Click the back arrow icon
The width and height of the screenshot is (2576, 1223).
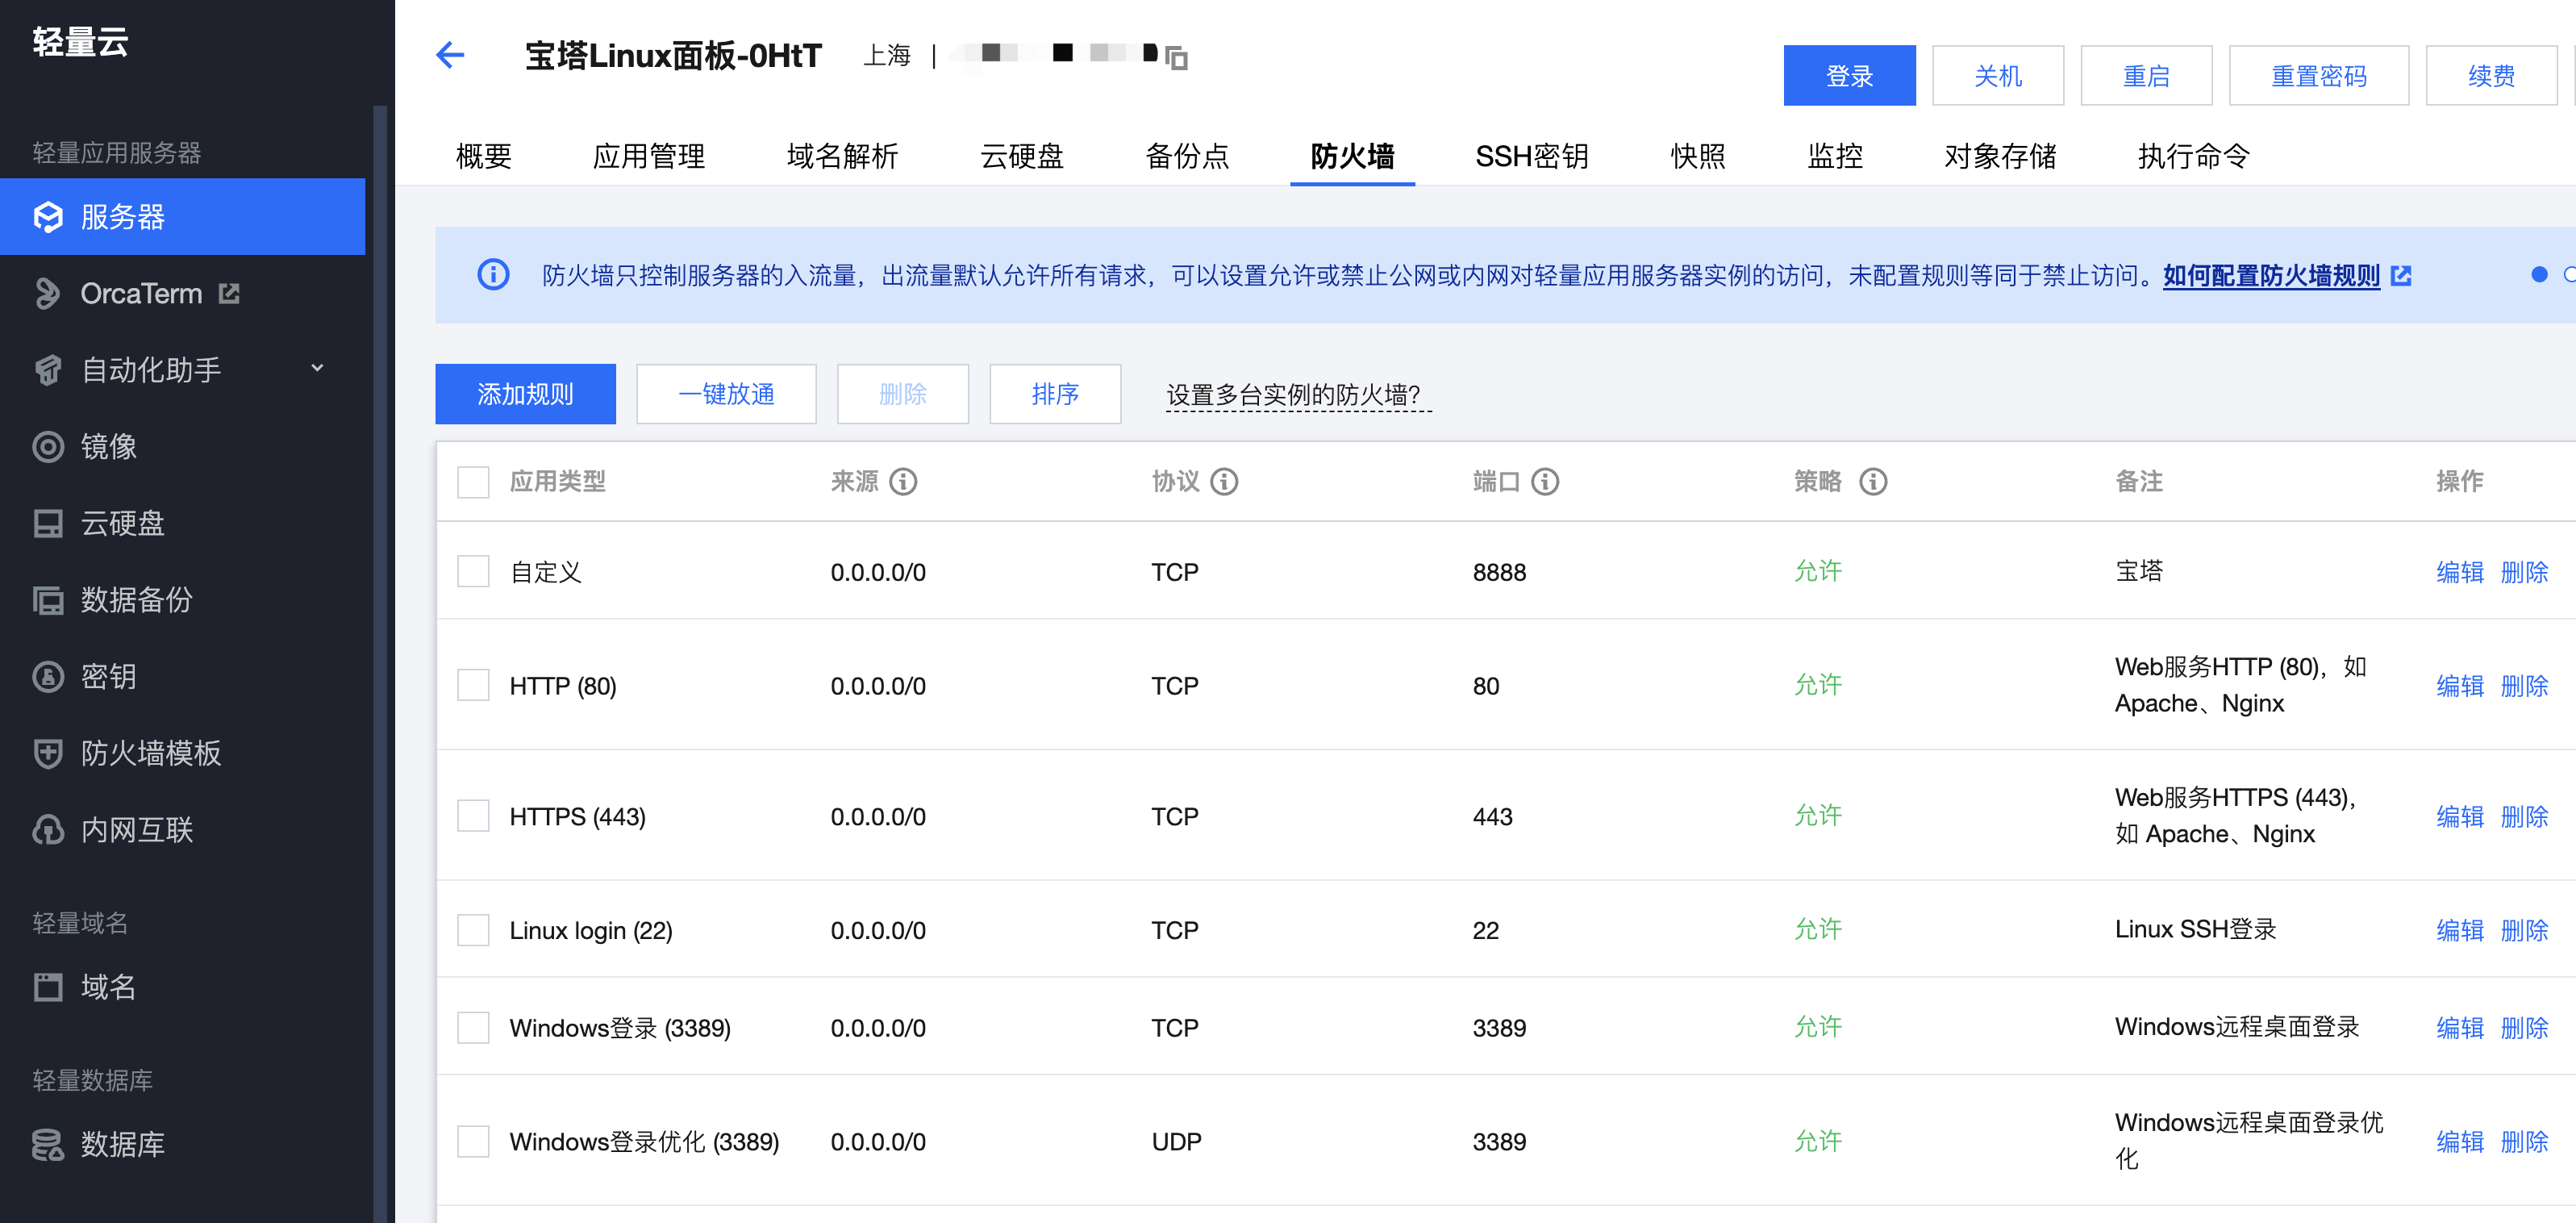coord(450,55)
